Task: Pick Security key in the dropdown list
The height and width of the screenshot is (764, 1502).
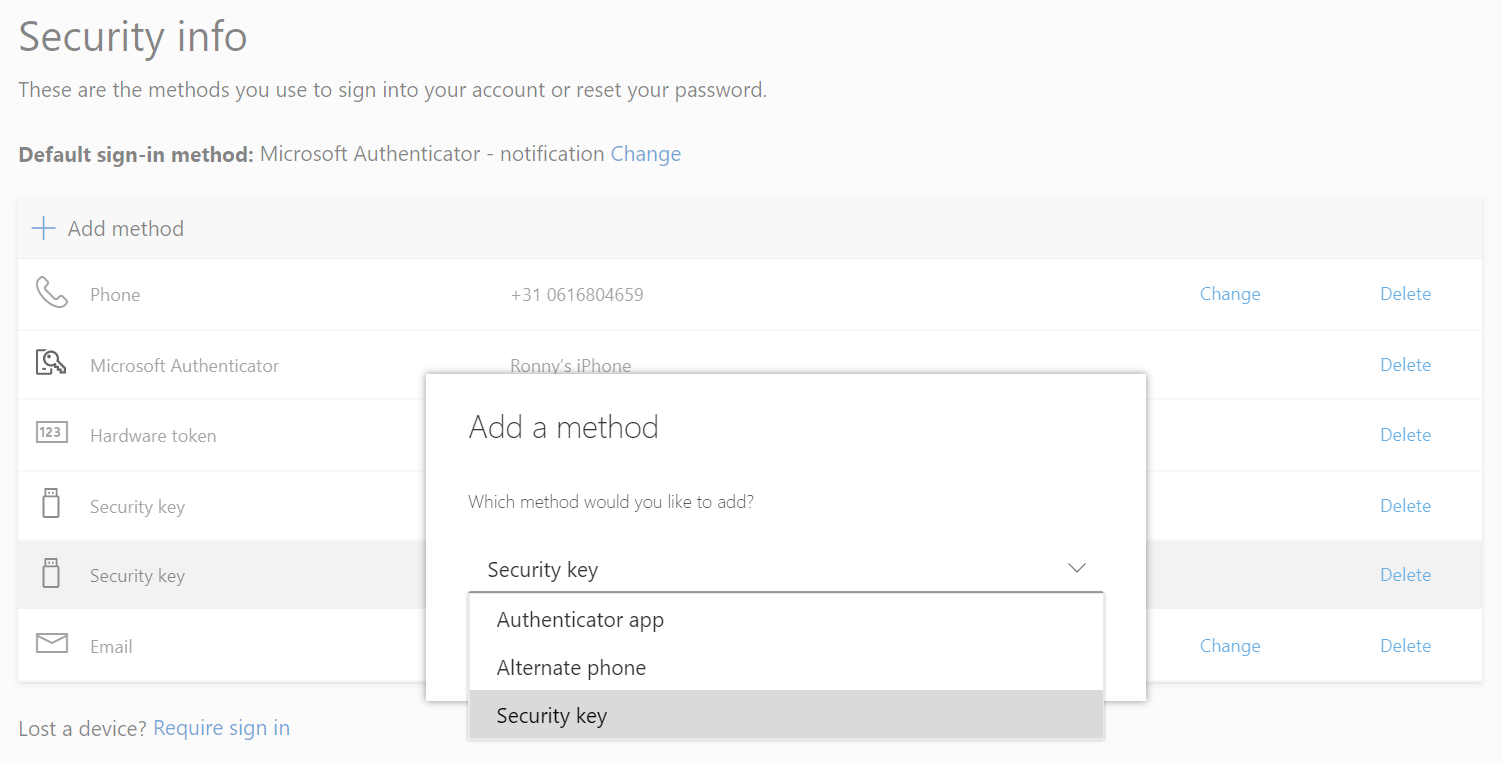Action: pos(552,716)
